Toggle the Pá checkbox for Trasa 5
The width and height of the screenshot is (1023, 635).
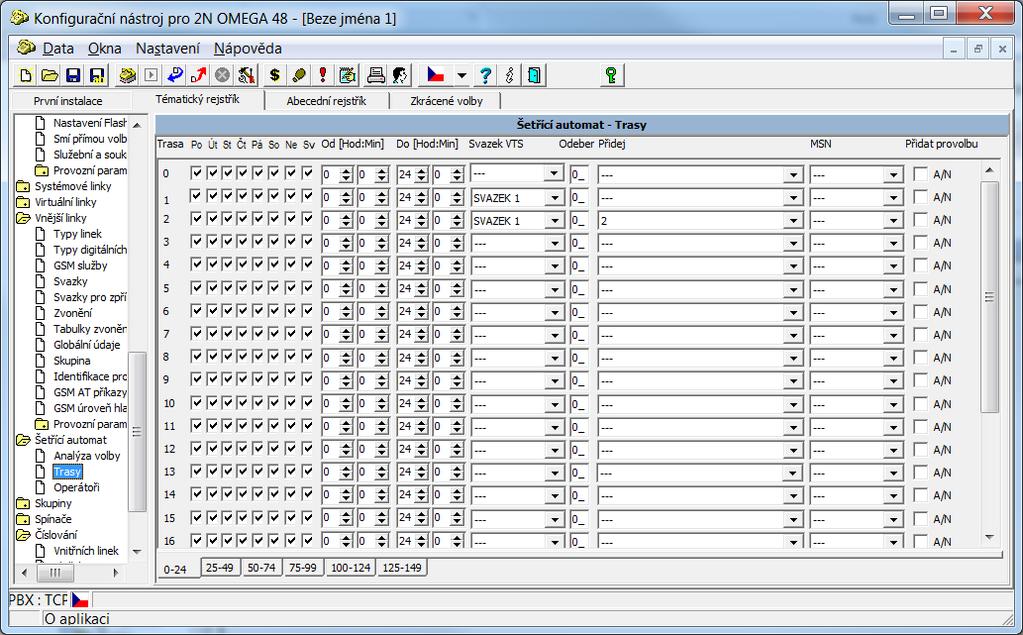[258, 287]
